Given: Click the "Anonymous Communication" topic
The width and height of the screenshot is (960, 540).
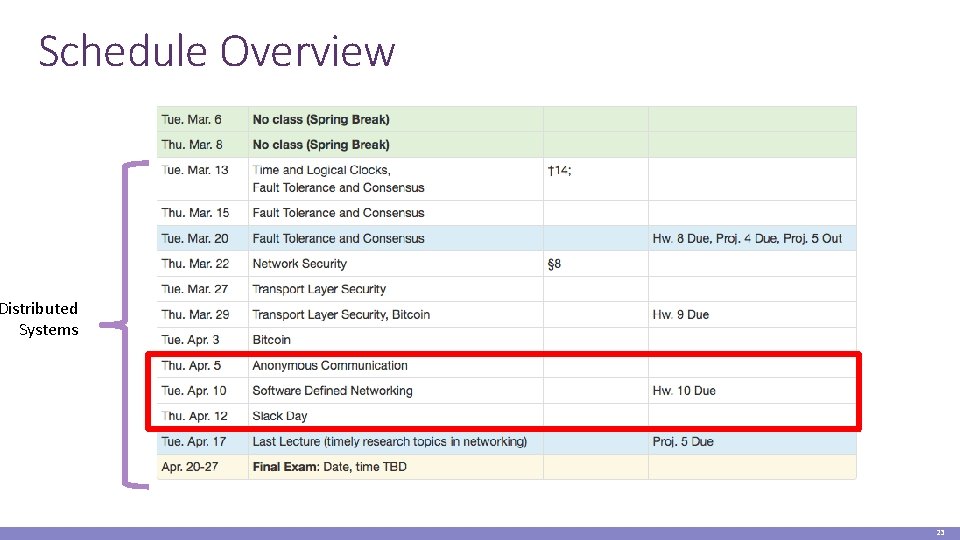Looking at the screenshot, I should [x=330, y=366].
